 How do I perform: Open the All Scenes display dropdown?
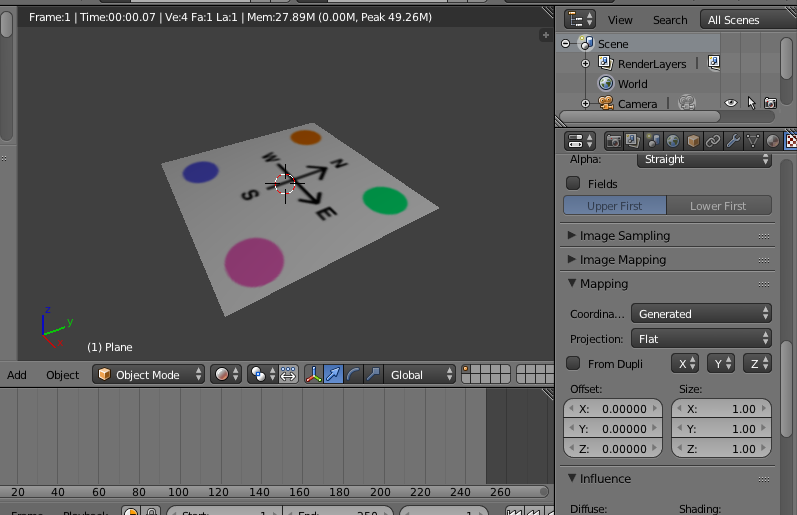tap(748, 20)
